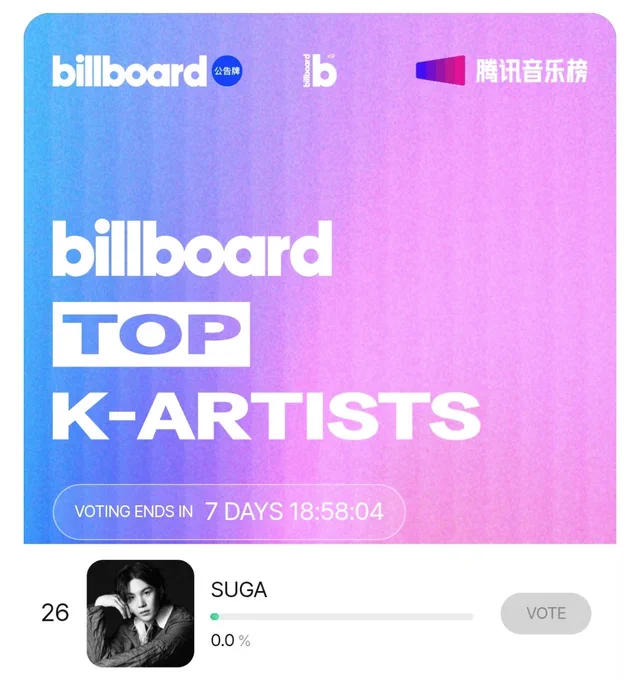This screenshot has height=680, width=640.
Task: Click the blue 公告牌 circular badge
Action: tap(227, 71)
